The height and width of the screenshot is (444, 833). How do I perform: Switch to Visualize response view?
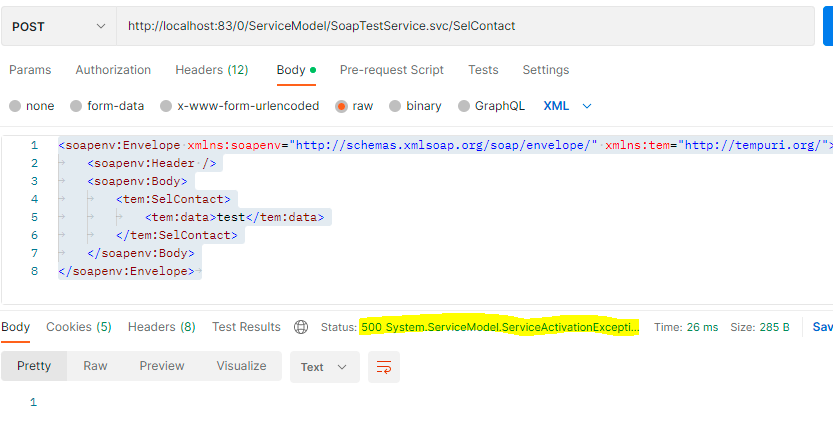tap(241, 366)
